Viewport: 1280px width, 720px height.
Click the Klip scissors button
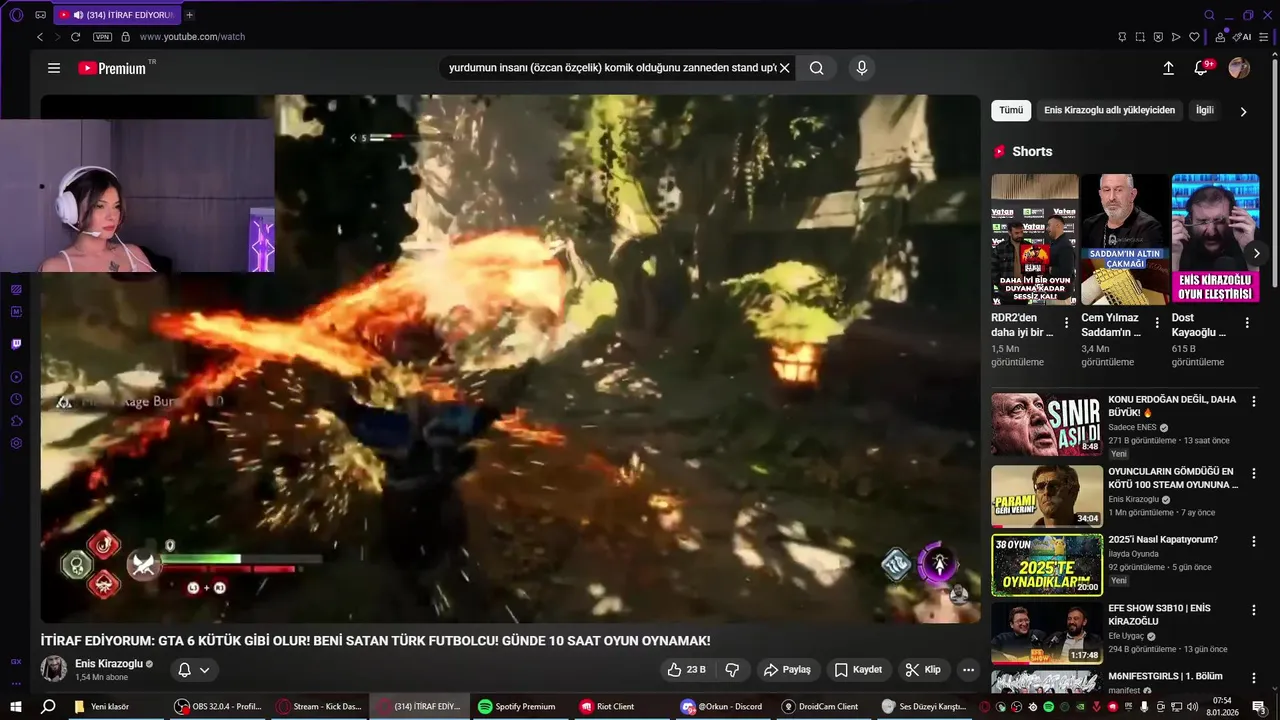point(923,670)
